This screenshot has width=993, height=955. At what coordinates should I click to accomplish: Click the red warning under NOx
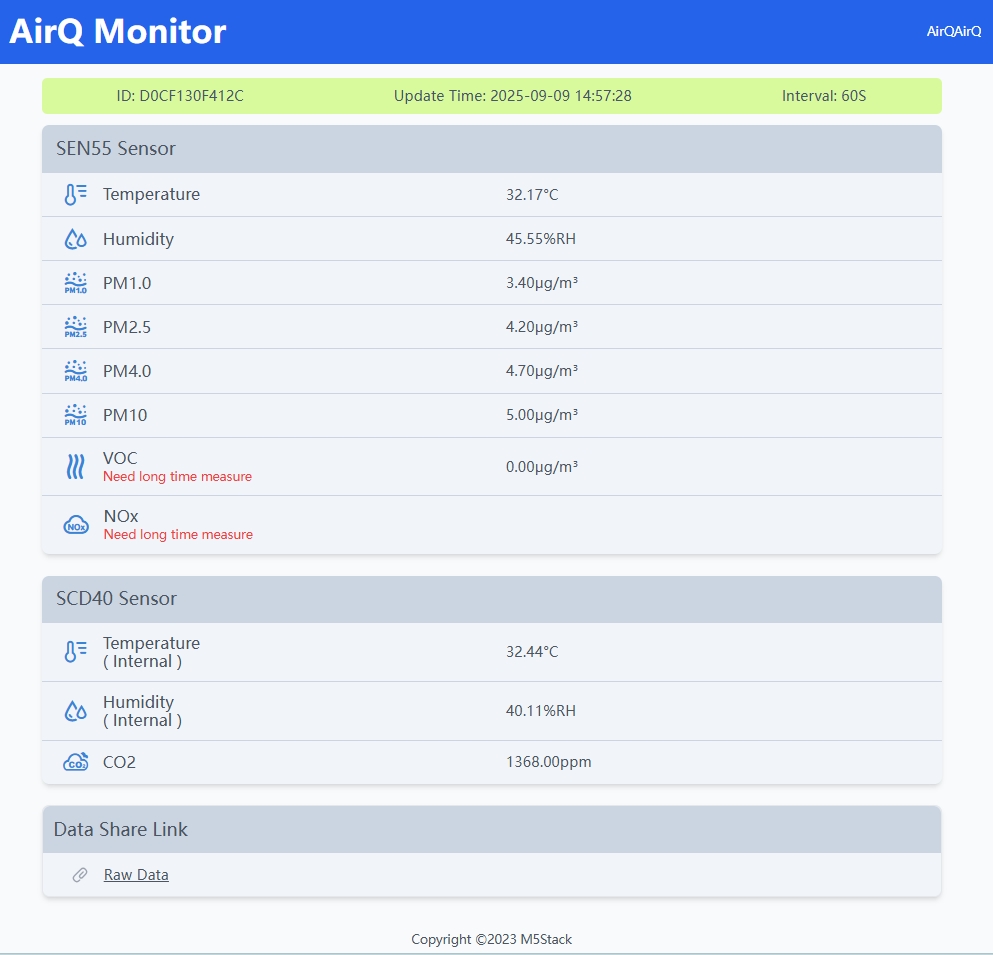pos(178,534)
